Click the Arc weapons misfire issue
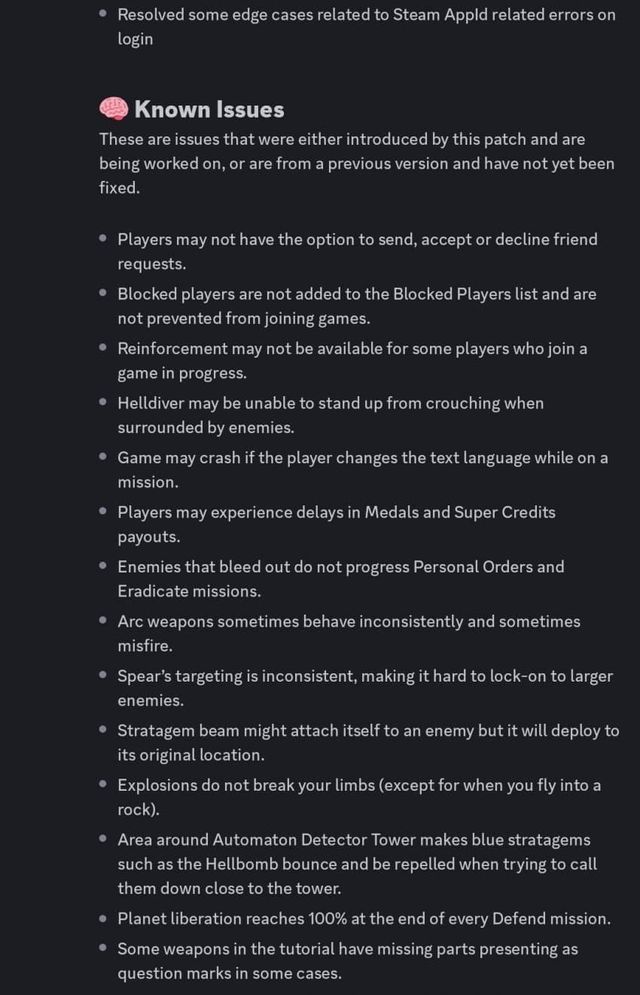This screenshot has height=995, width=640. [x=348, y=633]
